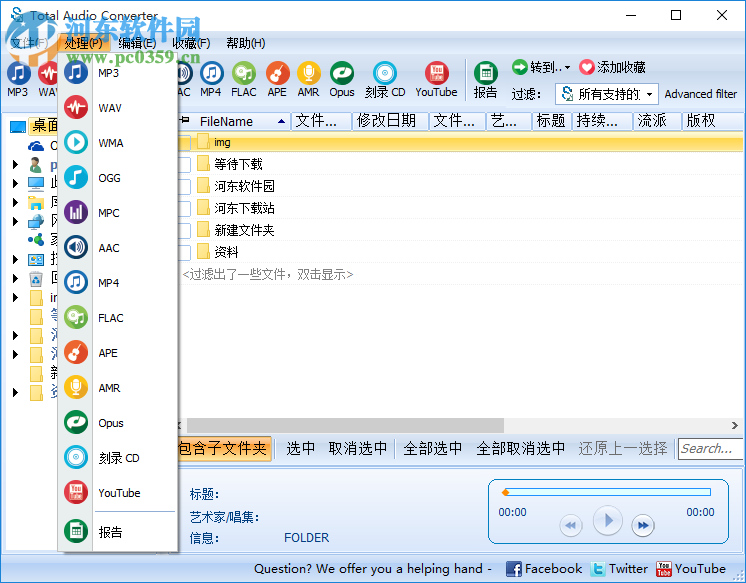Open the 收藏(F) menu
Screen dimensions: 746x583
pos(191,43)
